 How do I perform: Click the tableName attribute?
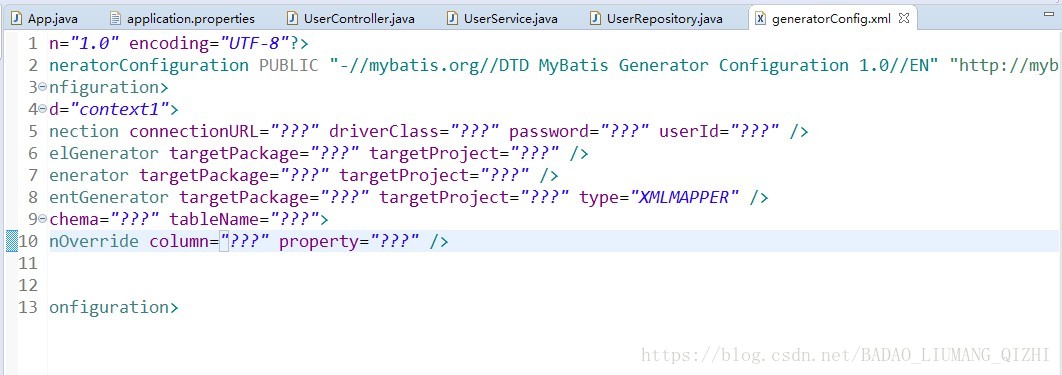click(x=215, y=219)
